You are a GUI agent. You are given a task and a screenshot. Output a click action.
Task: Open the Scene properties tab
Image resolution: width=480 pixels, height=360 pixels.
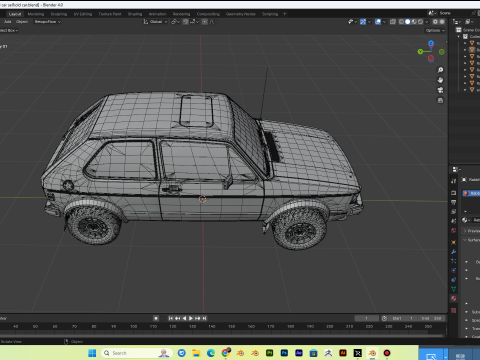453,221
